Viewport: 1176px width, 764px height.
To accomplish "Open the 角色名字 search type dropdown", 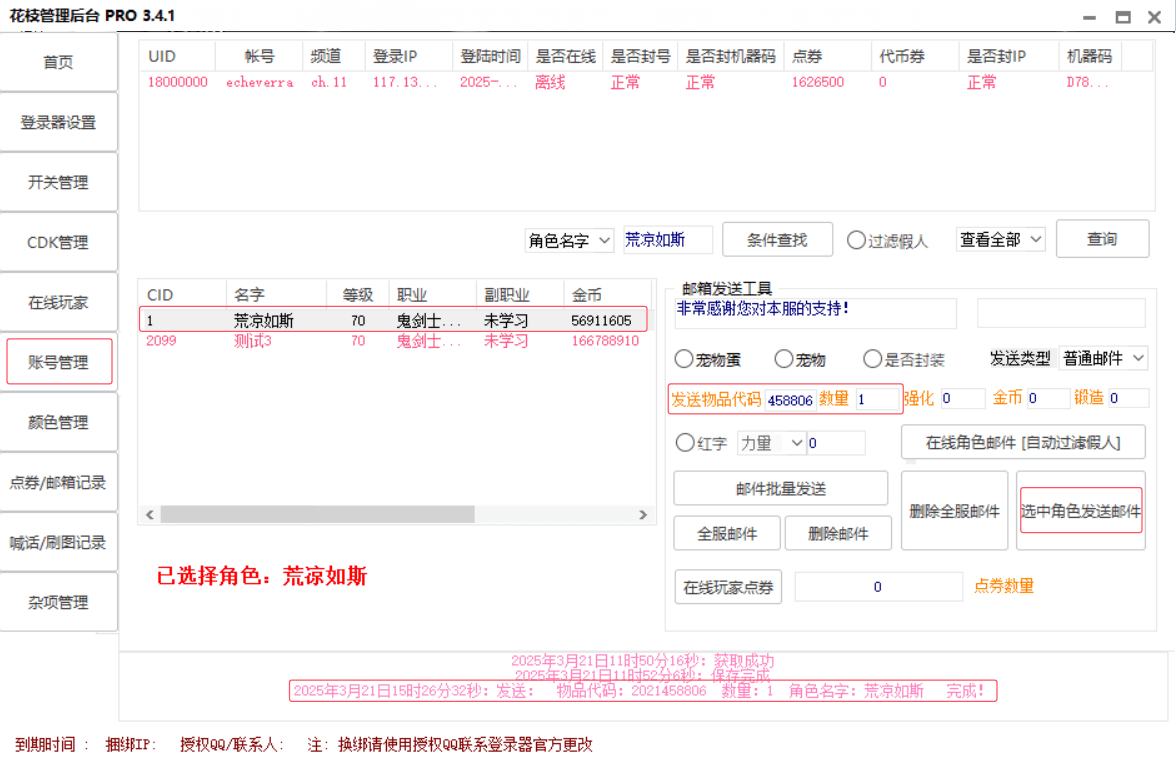I will click(x=570, y=240).
